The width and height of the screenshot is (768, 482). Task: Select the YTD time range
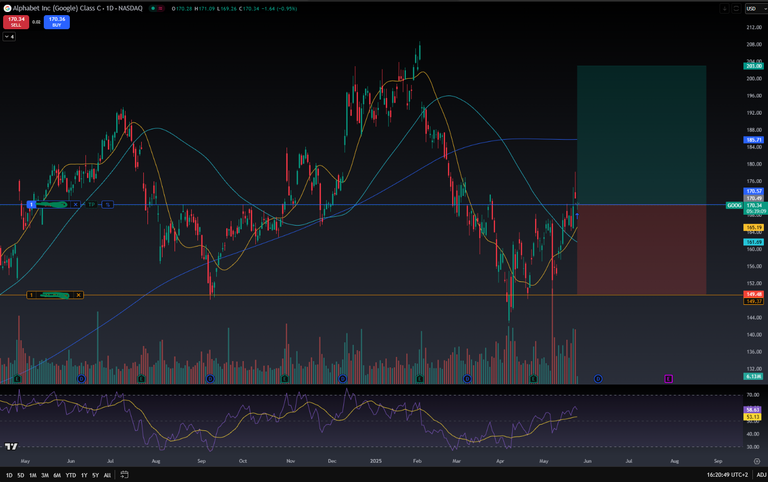[x=71, y=475]
